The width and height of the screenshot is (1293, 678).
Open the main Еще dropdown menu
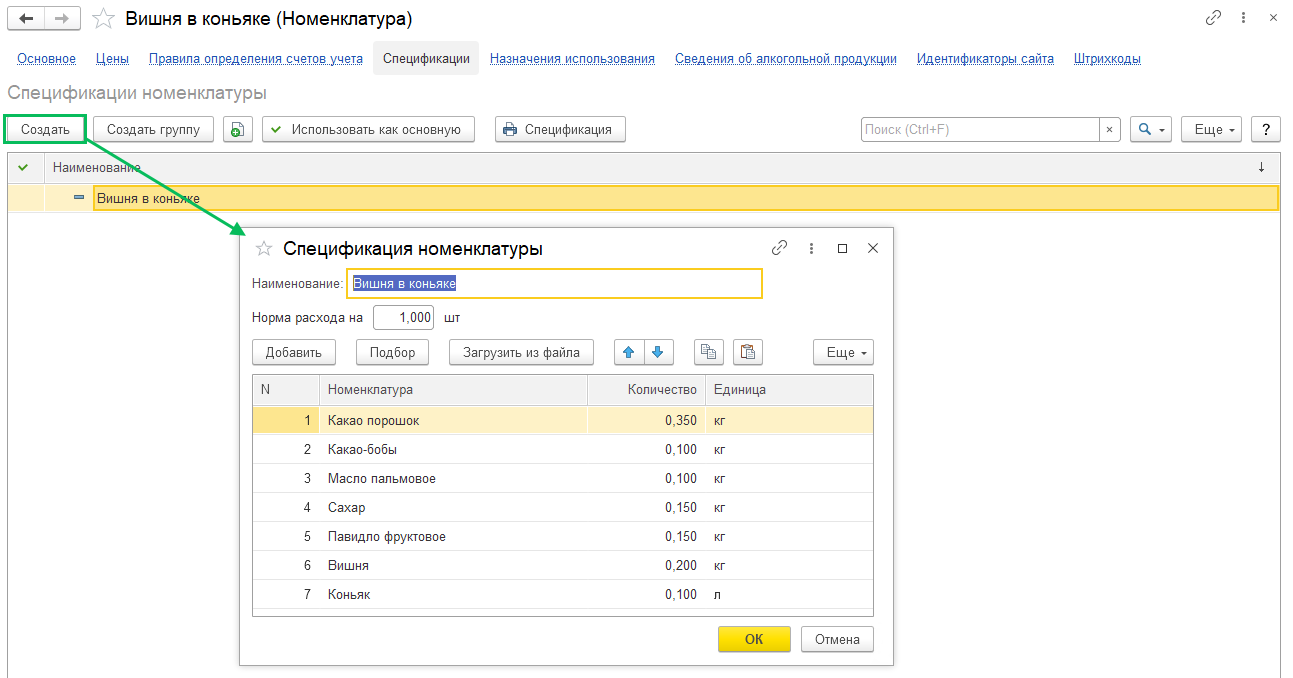[1212, 129]
